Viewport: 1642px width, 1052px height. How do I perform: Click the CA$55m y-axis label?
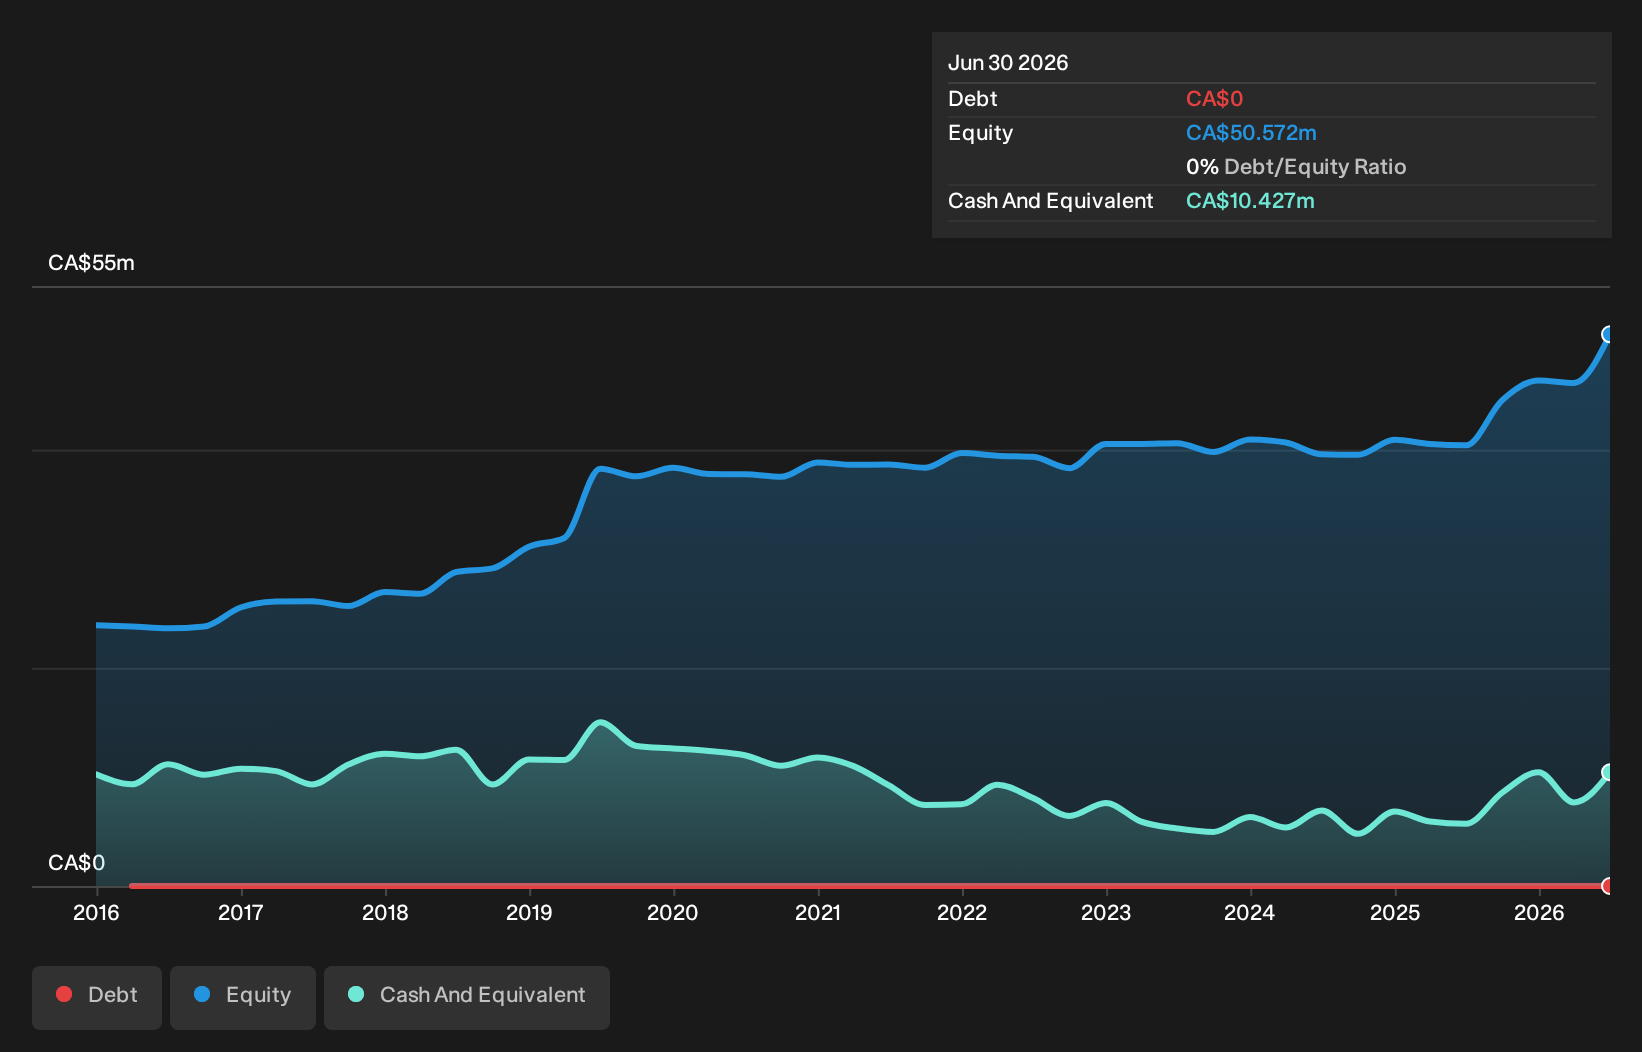[91, 263]
